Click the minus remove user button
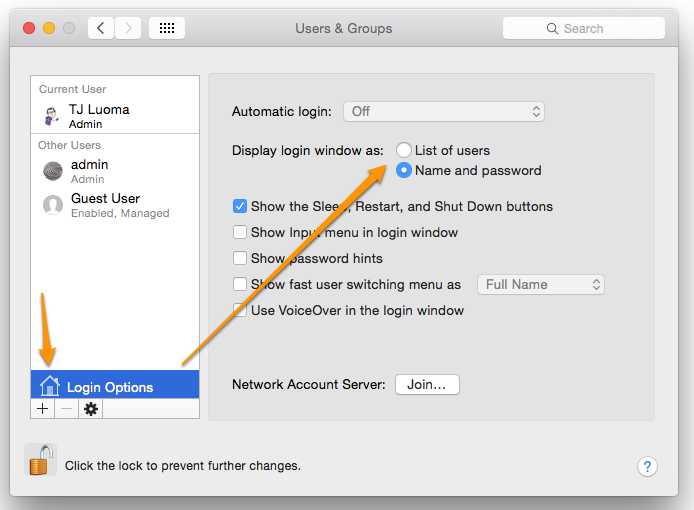The height and width of the screenshot is (510, 694). (x=67, y=408)
